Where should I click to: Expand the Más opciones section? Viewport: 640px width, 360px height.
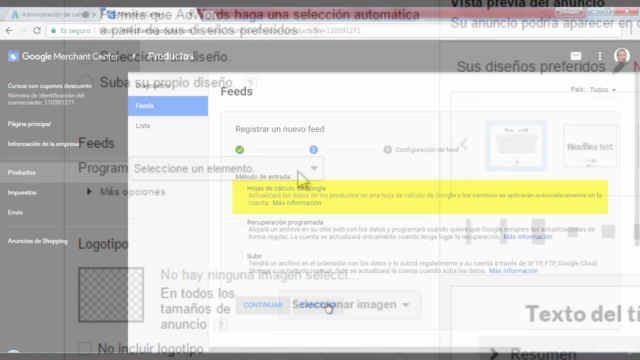[127, 192]
